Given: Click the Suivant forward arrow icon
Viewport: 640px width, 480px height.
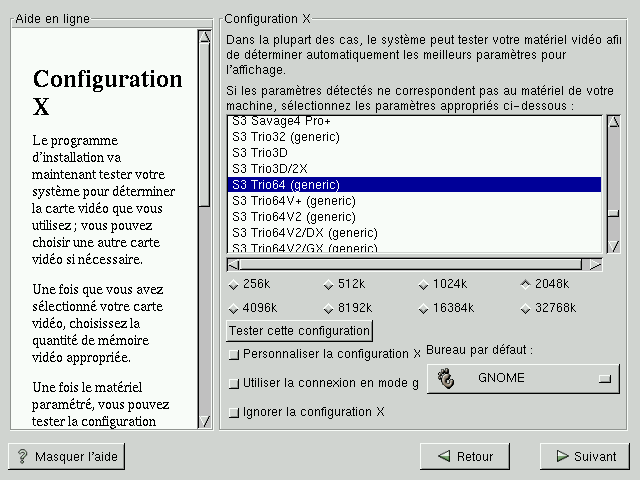Looking at the screenshot, I should tap(562, 456).
